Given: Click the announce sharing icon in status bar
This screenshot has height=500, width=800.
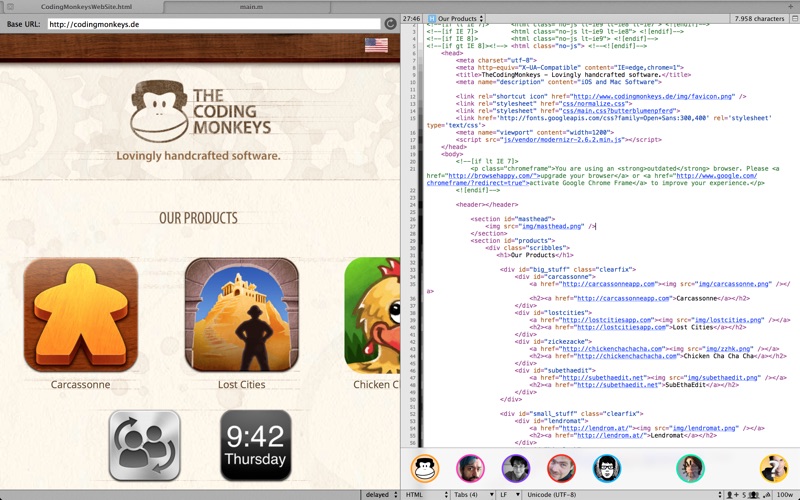Looking at the screenshot, I should [x=767, y=495].
